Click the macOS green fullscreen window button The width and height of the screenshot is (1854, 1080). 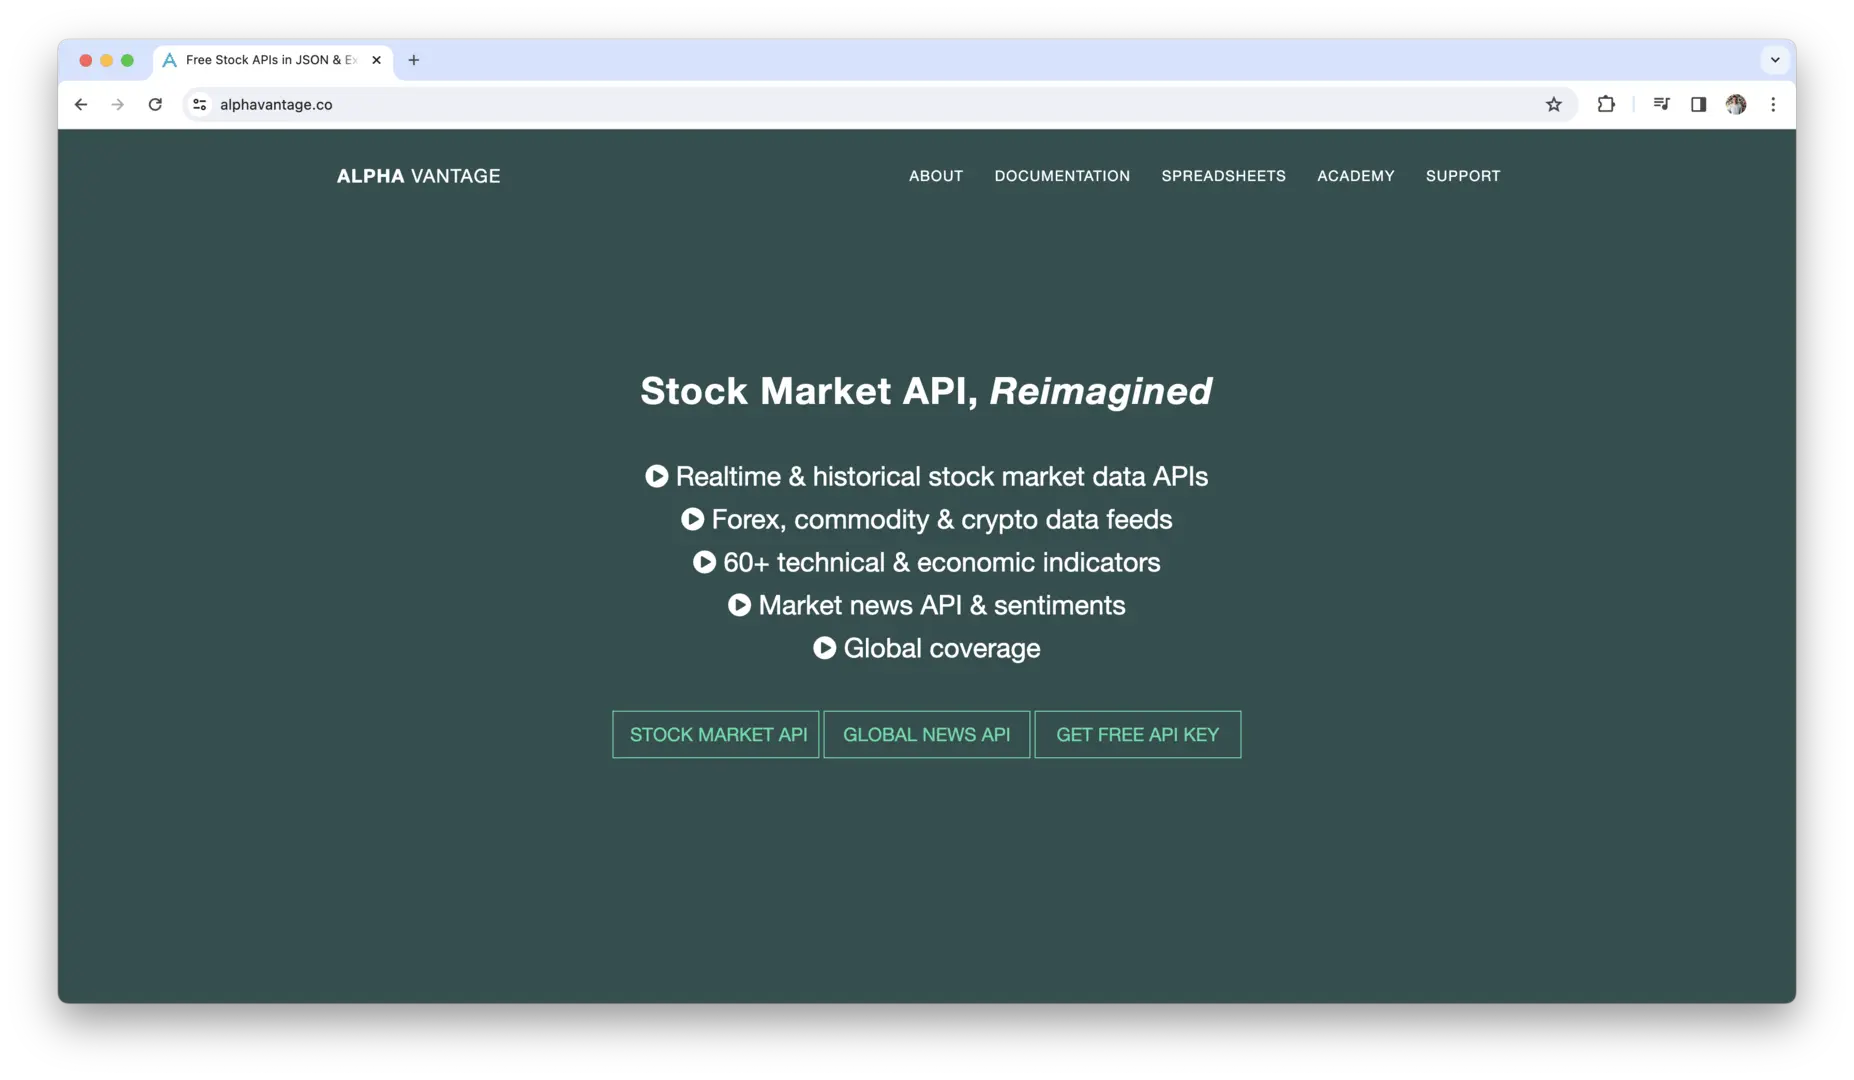tap(127, 60)
